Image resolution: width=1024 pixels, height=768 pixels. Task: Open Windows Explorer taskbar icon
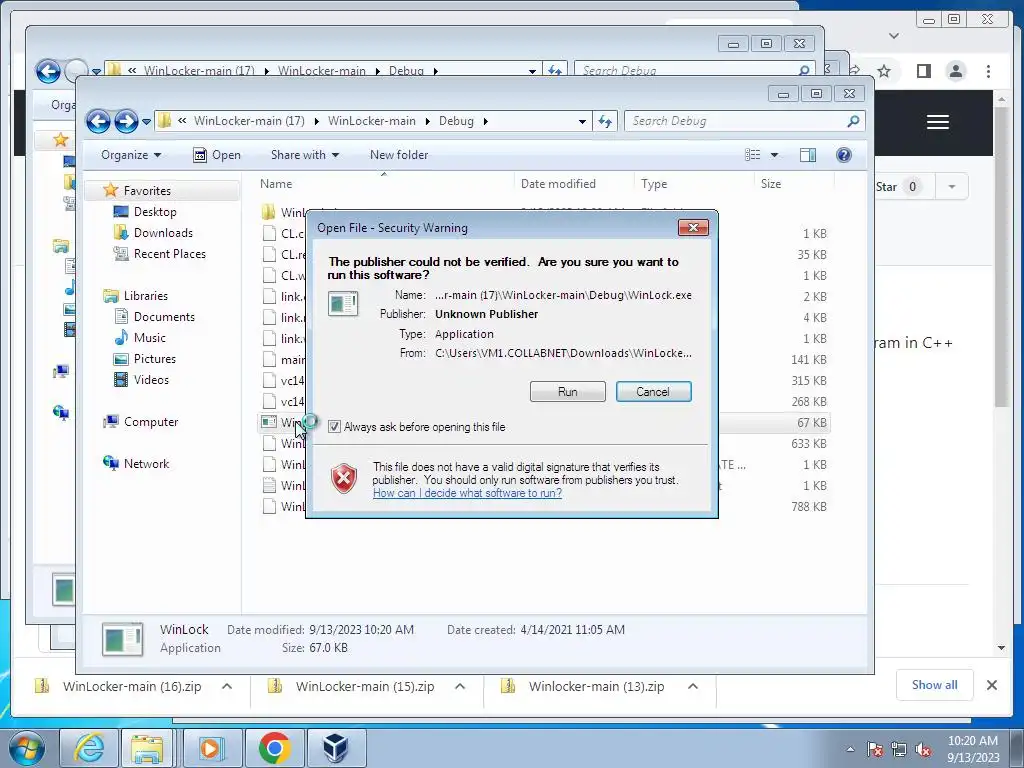pyautogui.click(x=147, y=748)
